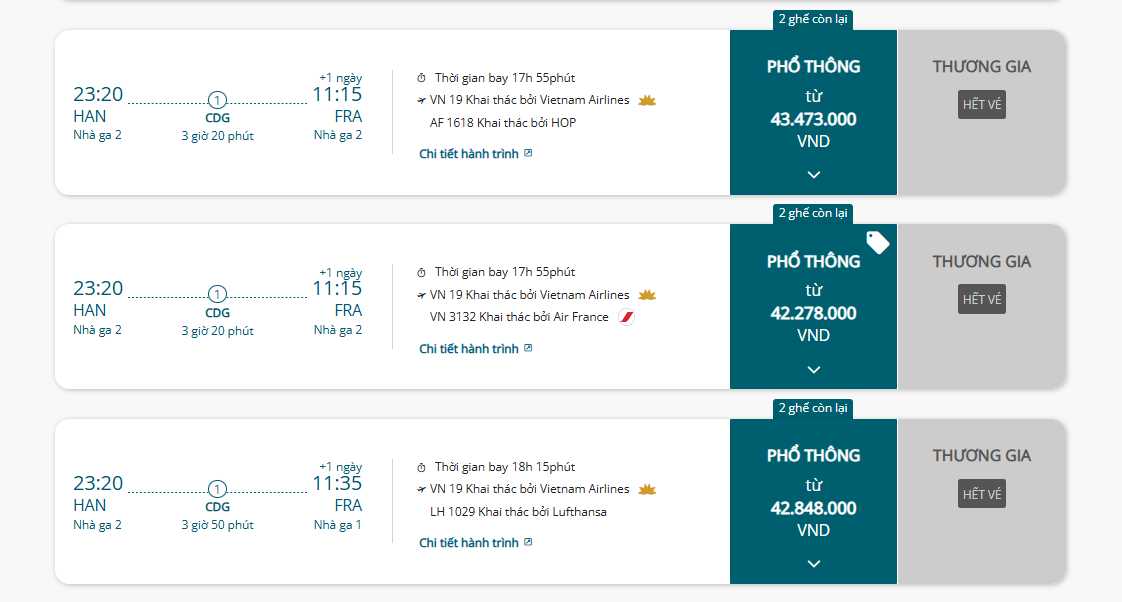Screen dimensions: 1122x602
Task: Click HẾT VÉ button beside the 42.848.000 fare
Action: tap(981, 494)
